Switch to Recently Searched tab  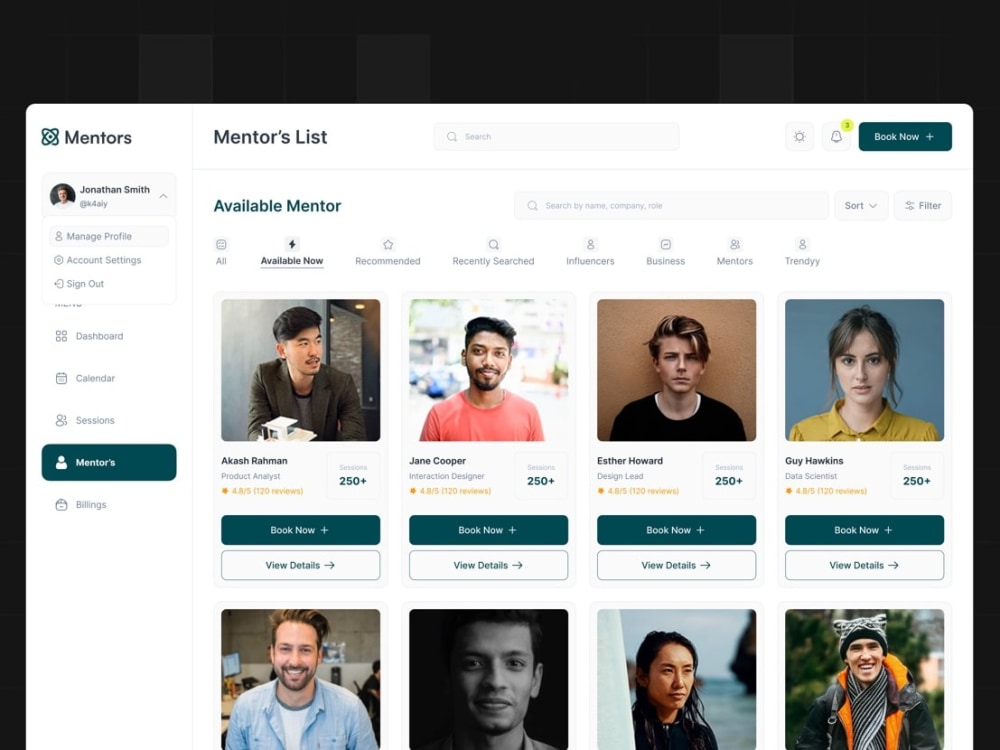(x=494, y=253)
